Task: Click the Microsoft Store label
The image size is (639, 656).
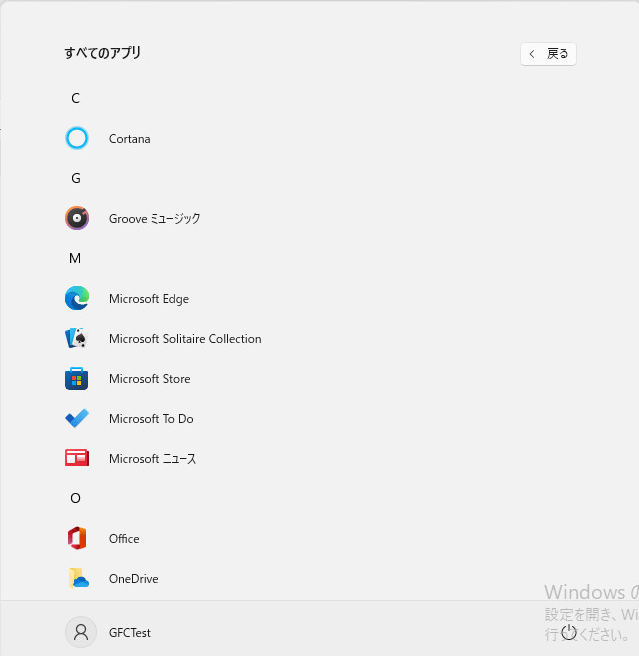Action: [150, 379]
